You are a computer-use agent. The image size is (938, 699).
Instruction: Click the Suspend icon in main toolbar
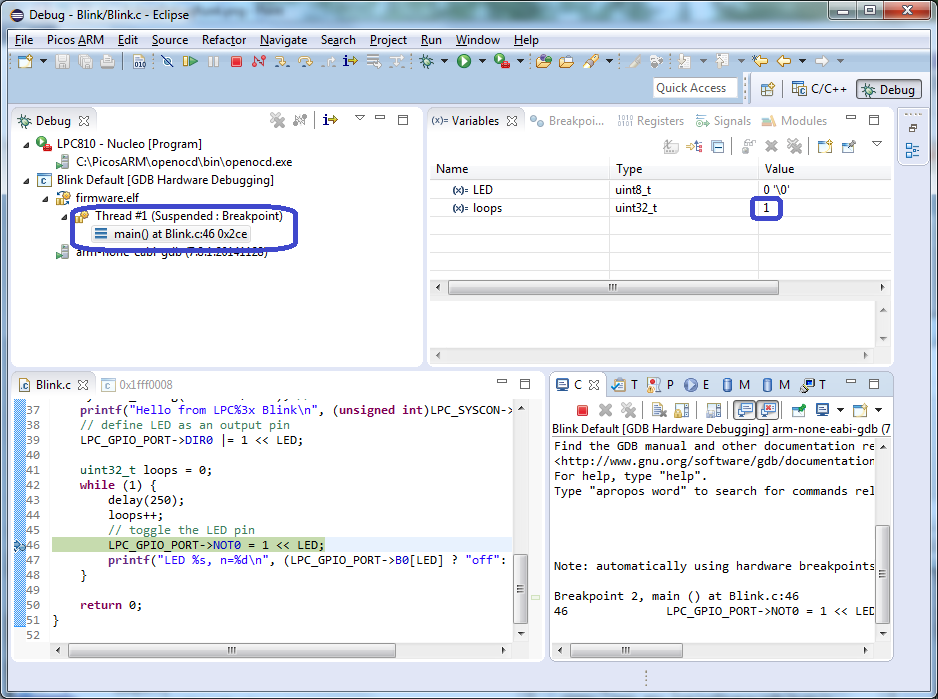point(214,61)
